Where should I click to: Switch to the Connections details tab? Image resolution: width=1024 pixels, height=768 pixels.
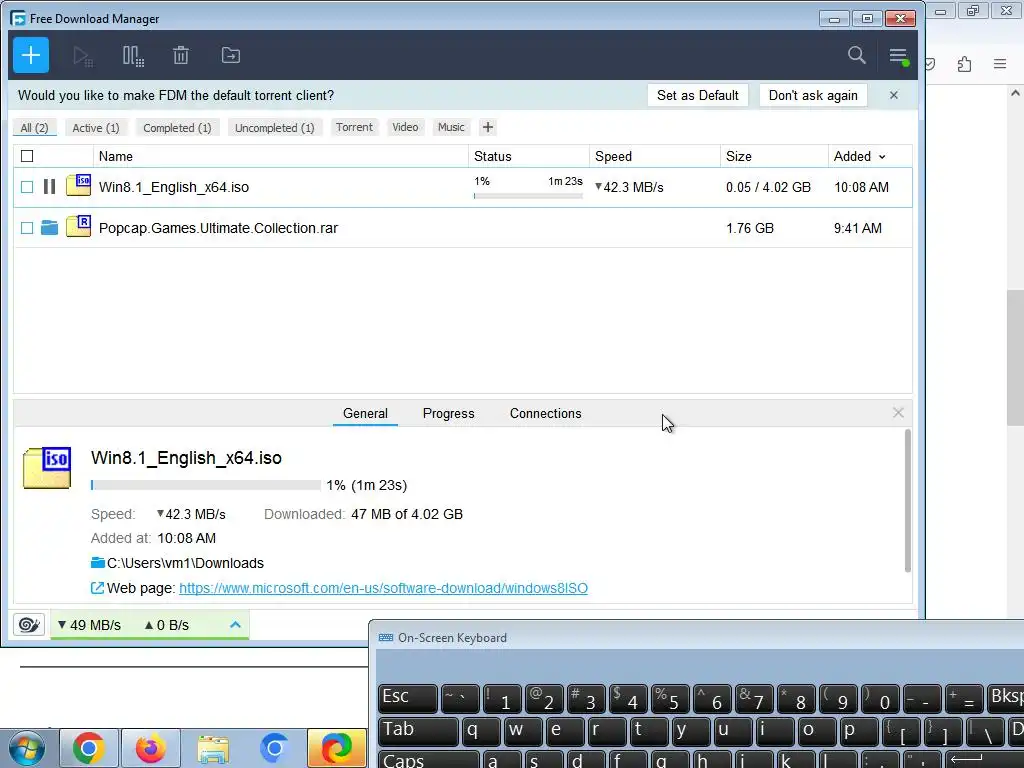(545, 413)
